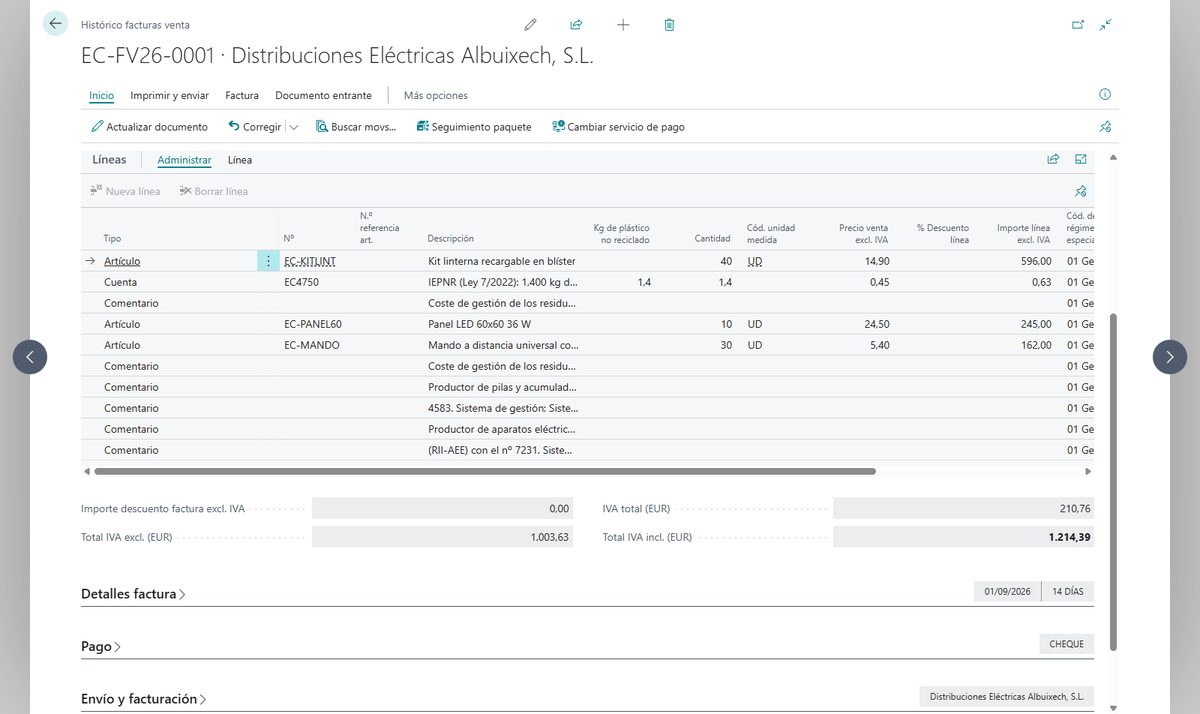Open the Documento entrante menu
This screenshot has width=1200, height=714.
point(323,96)
